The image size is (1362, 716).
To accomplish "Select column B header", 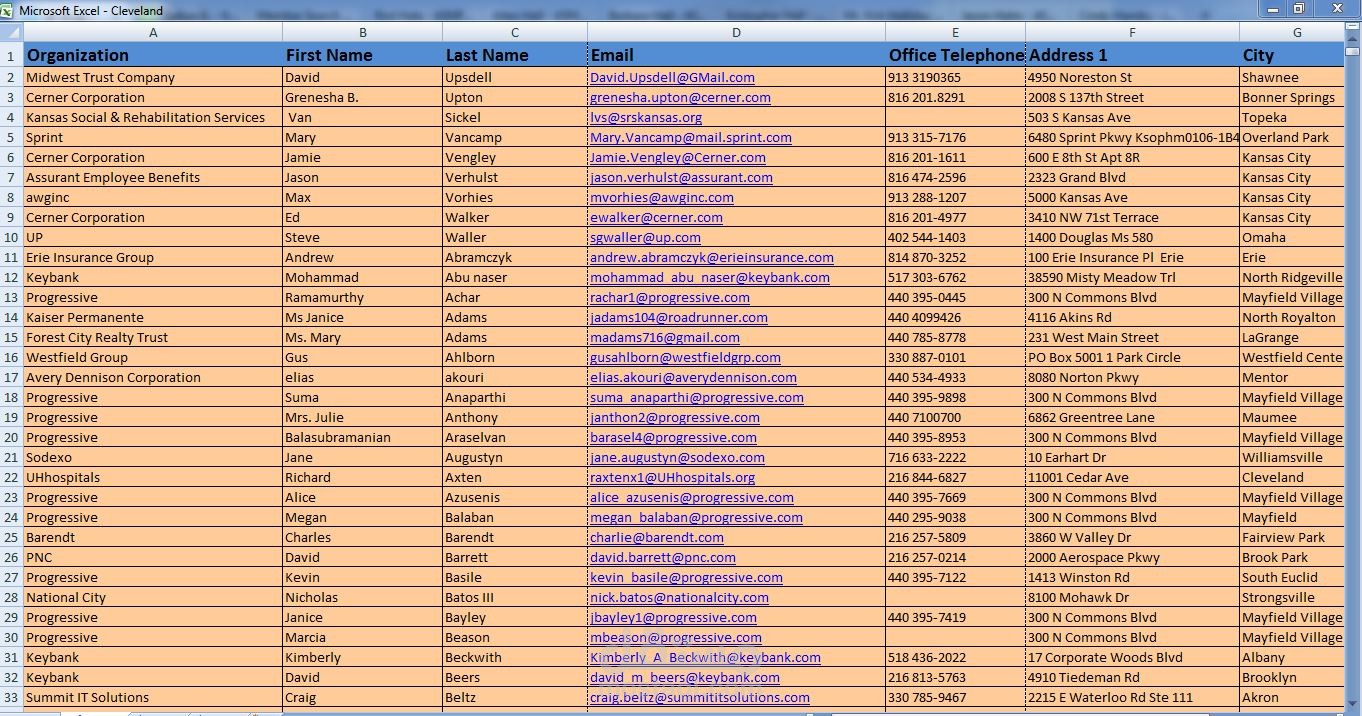I will (x=362, y=32).
